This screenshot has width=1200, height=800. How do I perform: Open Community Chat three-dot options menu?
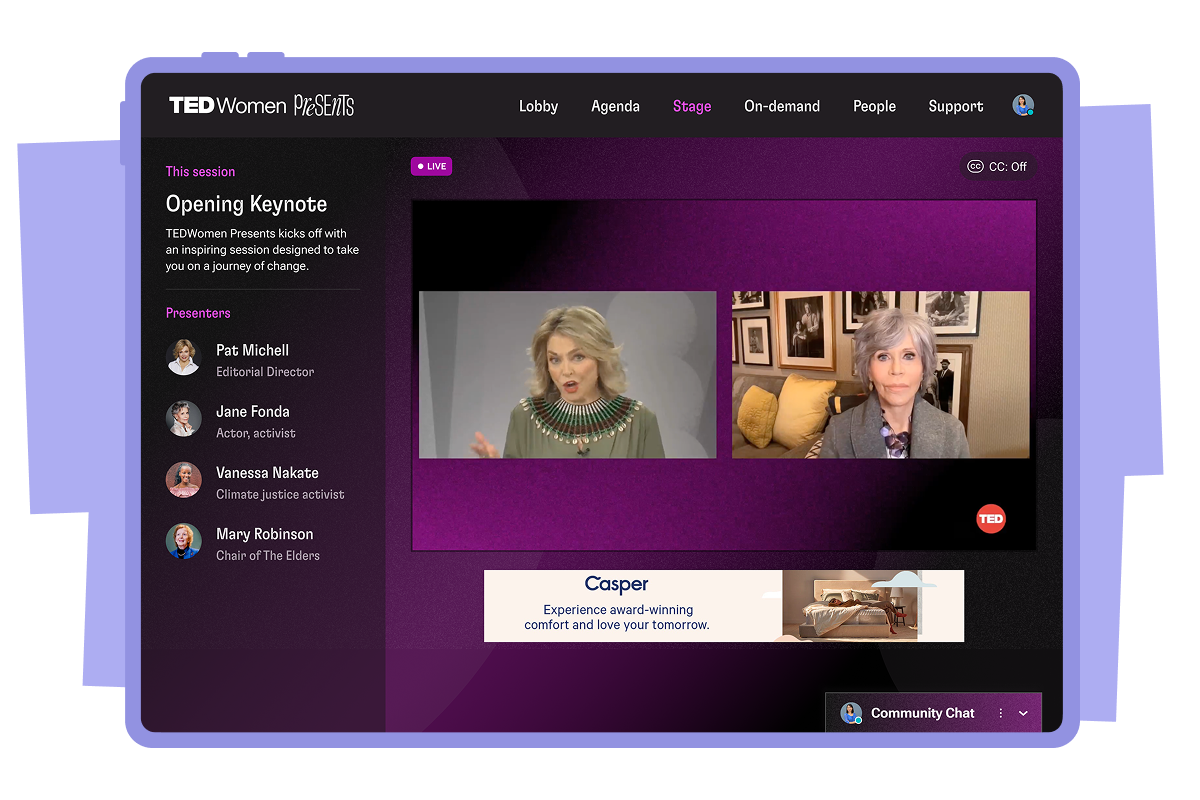point(1000,713)
